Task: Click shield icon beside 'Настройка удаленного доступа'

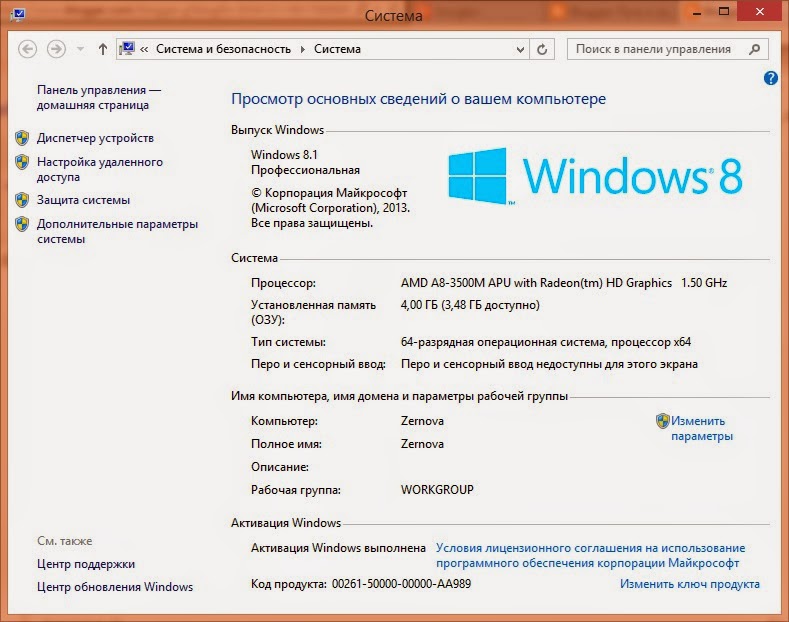Action: click(22, 162)
